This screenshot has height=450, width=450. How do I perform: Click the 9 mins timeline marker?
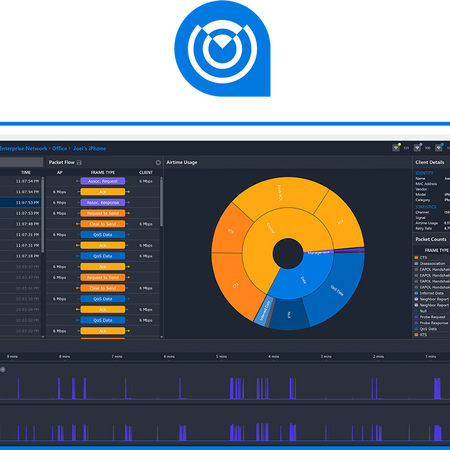click(x=12, y=356)
